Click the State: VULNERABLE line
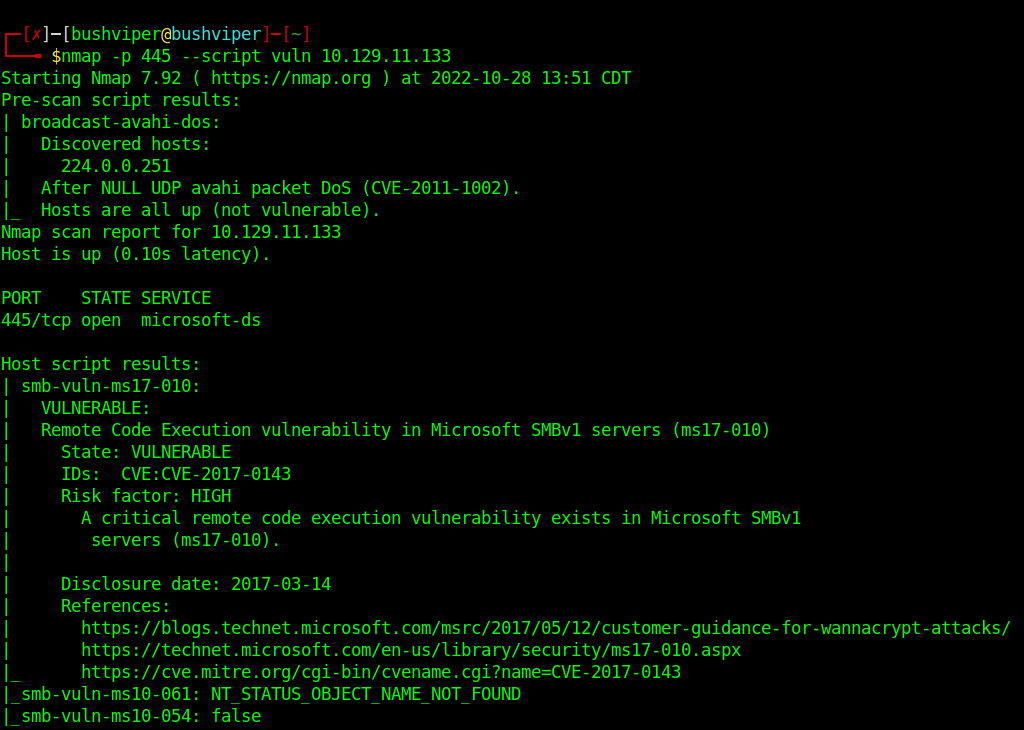1024x730 pixels. [x=146, y=452]
